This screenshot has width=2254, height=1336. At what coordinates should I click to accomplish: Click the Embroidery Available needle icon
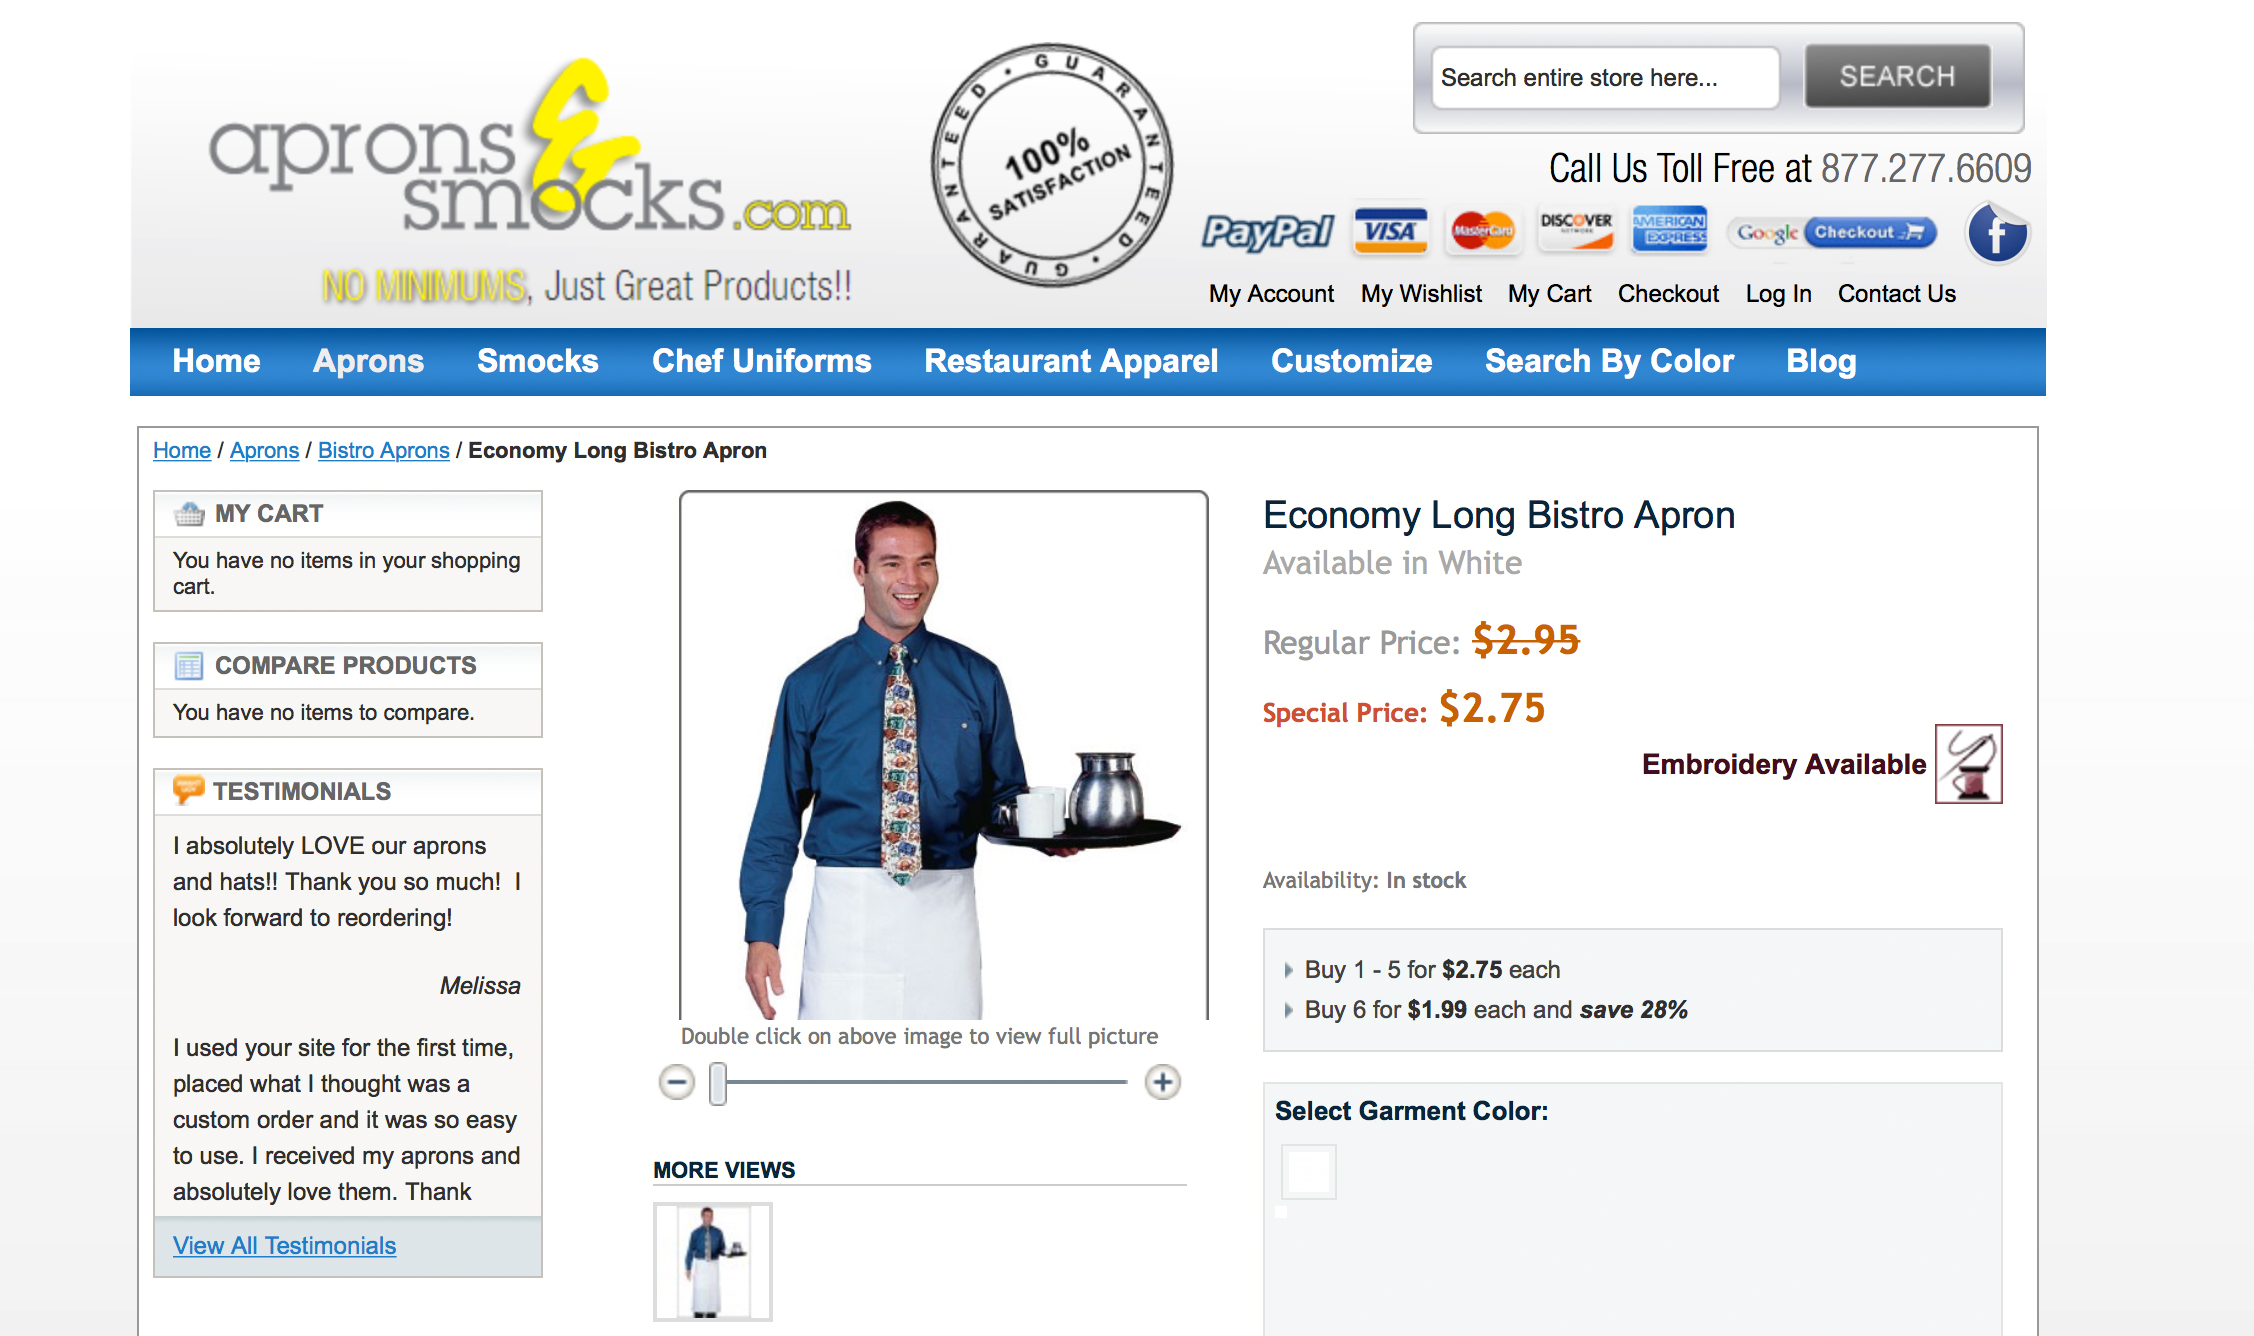1968,764
